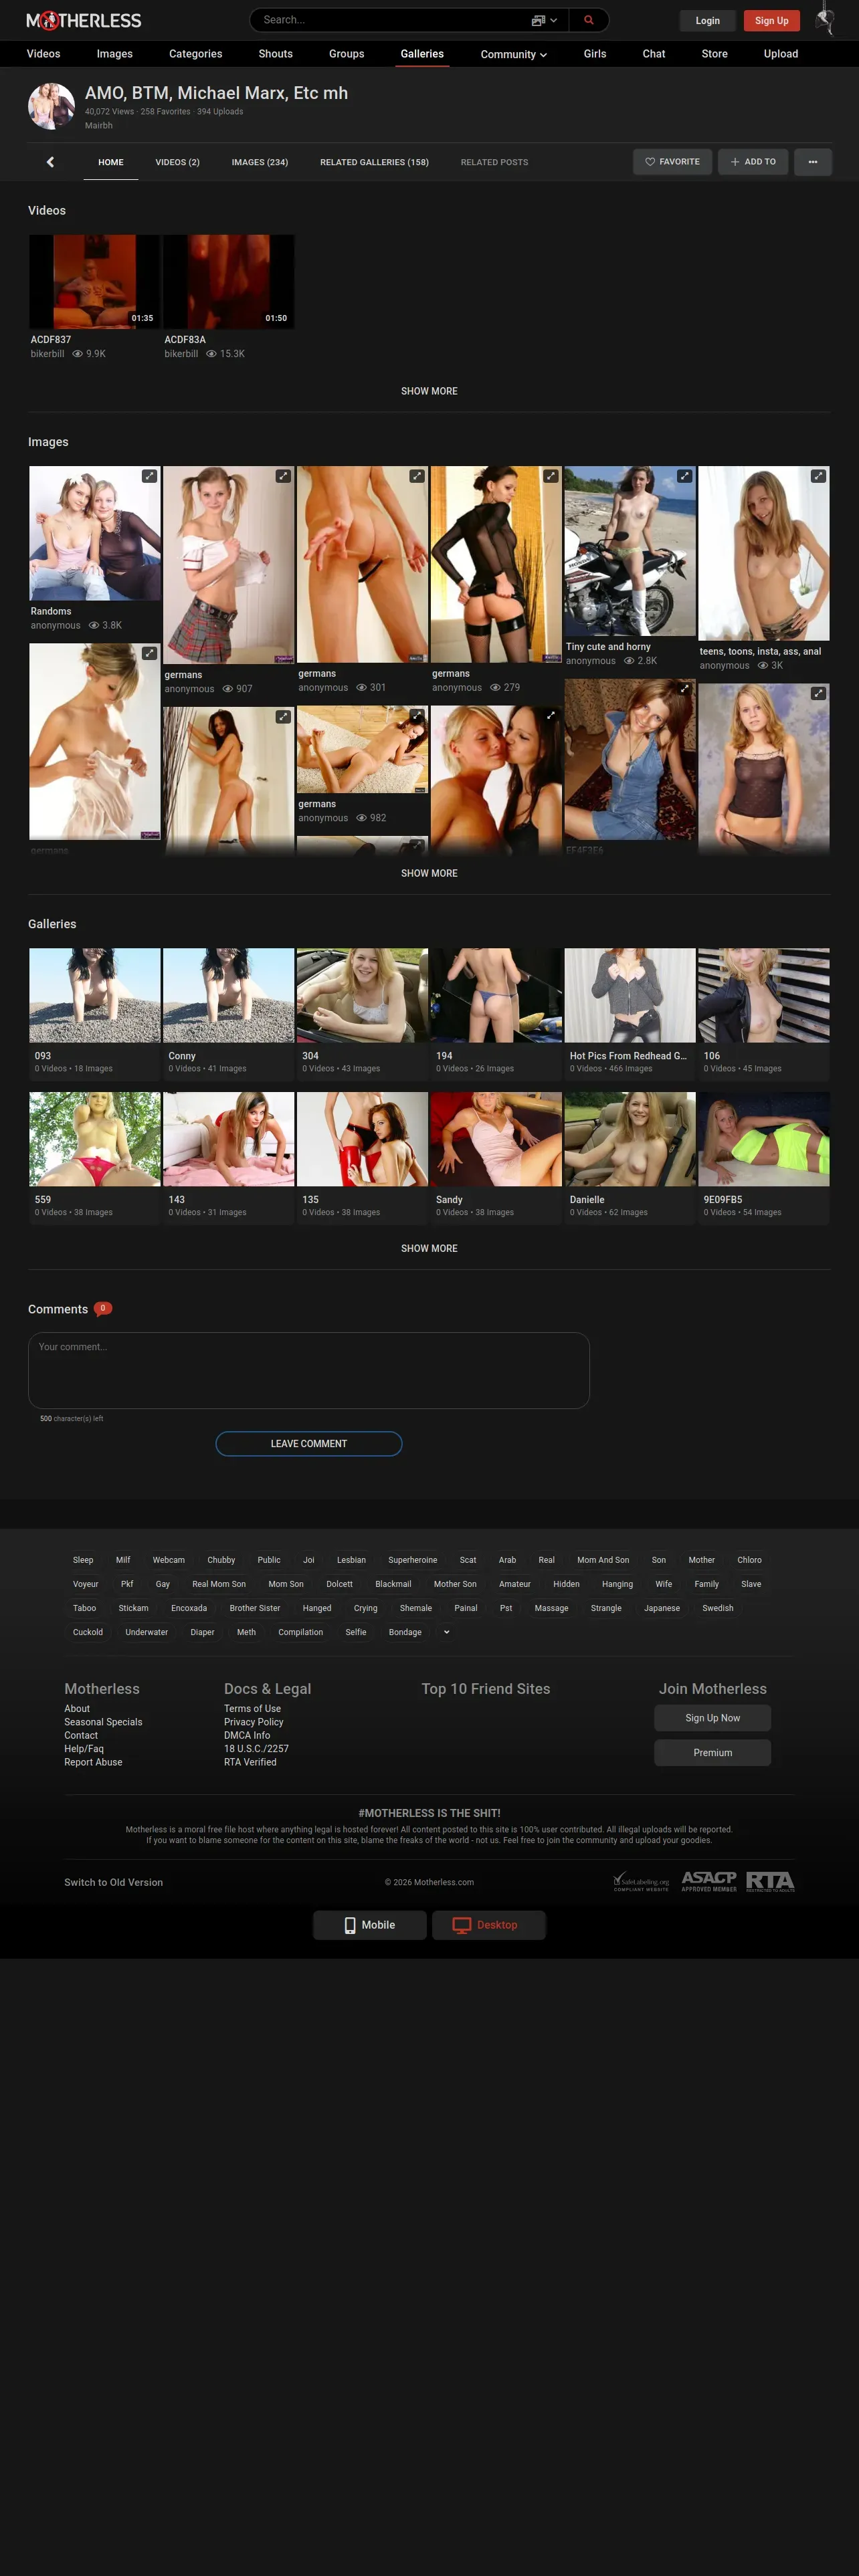Open the Motherless logo home link
859x2576 pixels.
[84, 20]
